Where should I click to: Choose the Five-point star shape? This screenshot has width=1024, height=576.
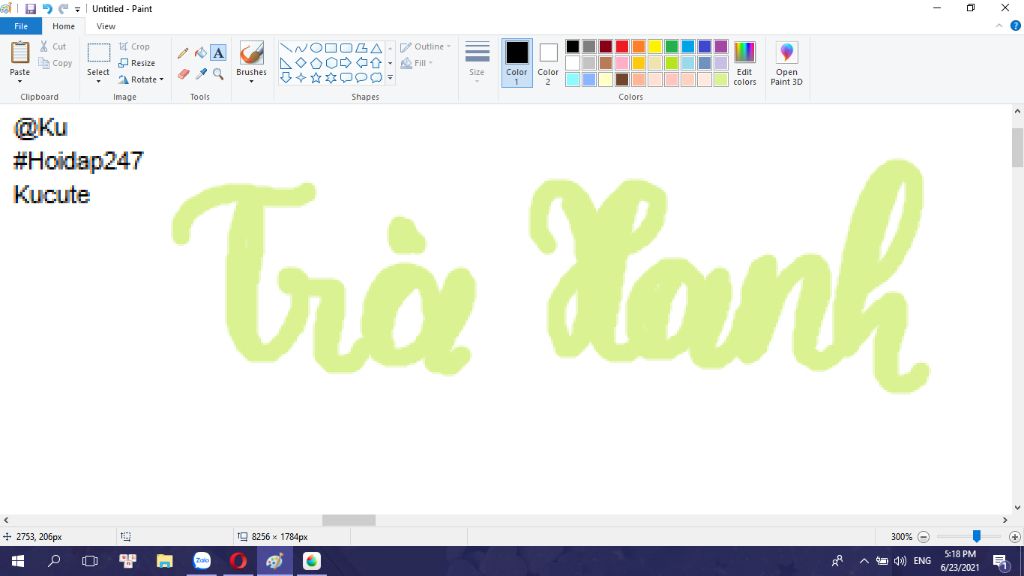click(x=316, y=78)
